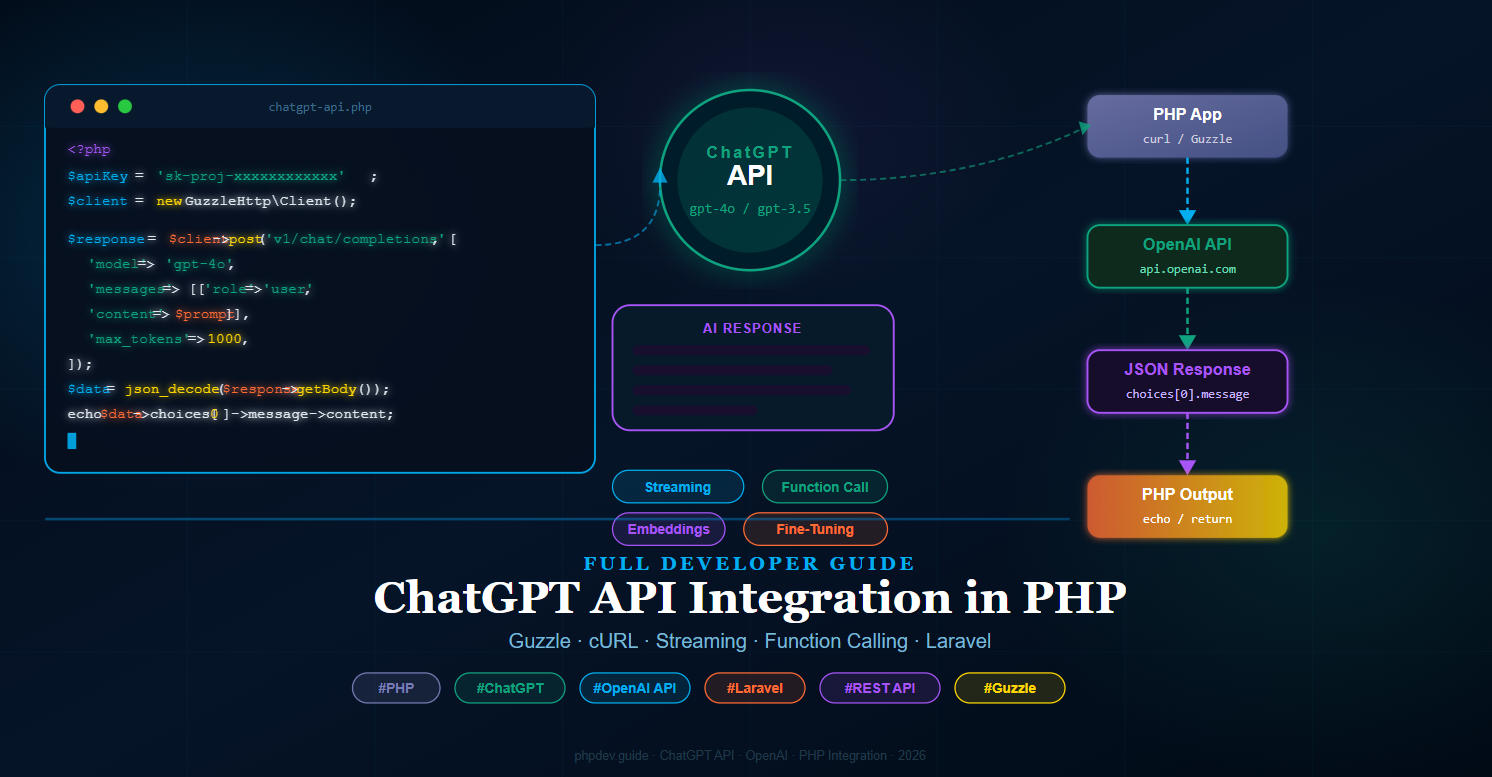Click the yellow traffic light button

click(x=101, y=106)
